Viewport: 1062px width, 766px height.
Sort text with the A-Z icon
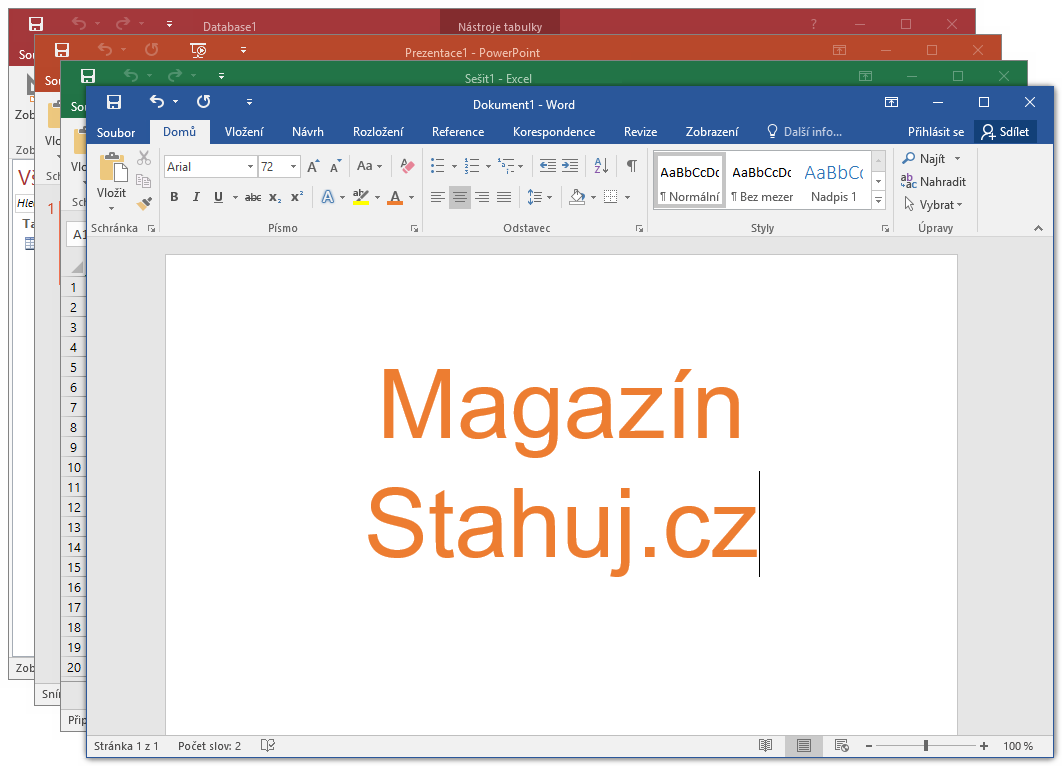601,165
